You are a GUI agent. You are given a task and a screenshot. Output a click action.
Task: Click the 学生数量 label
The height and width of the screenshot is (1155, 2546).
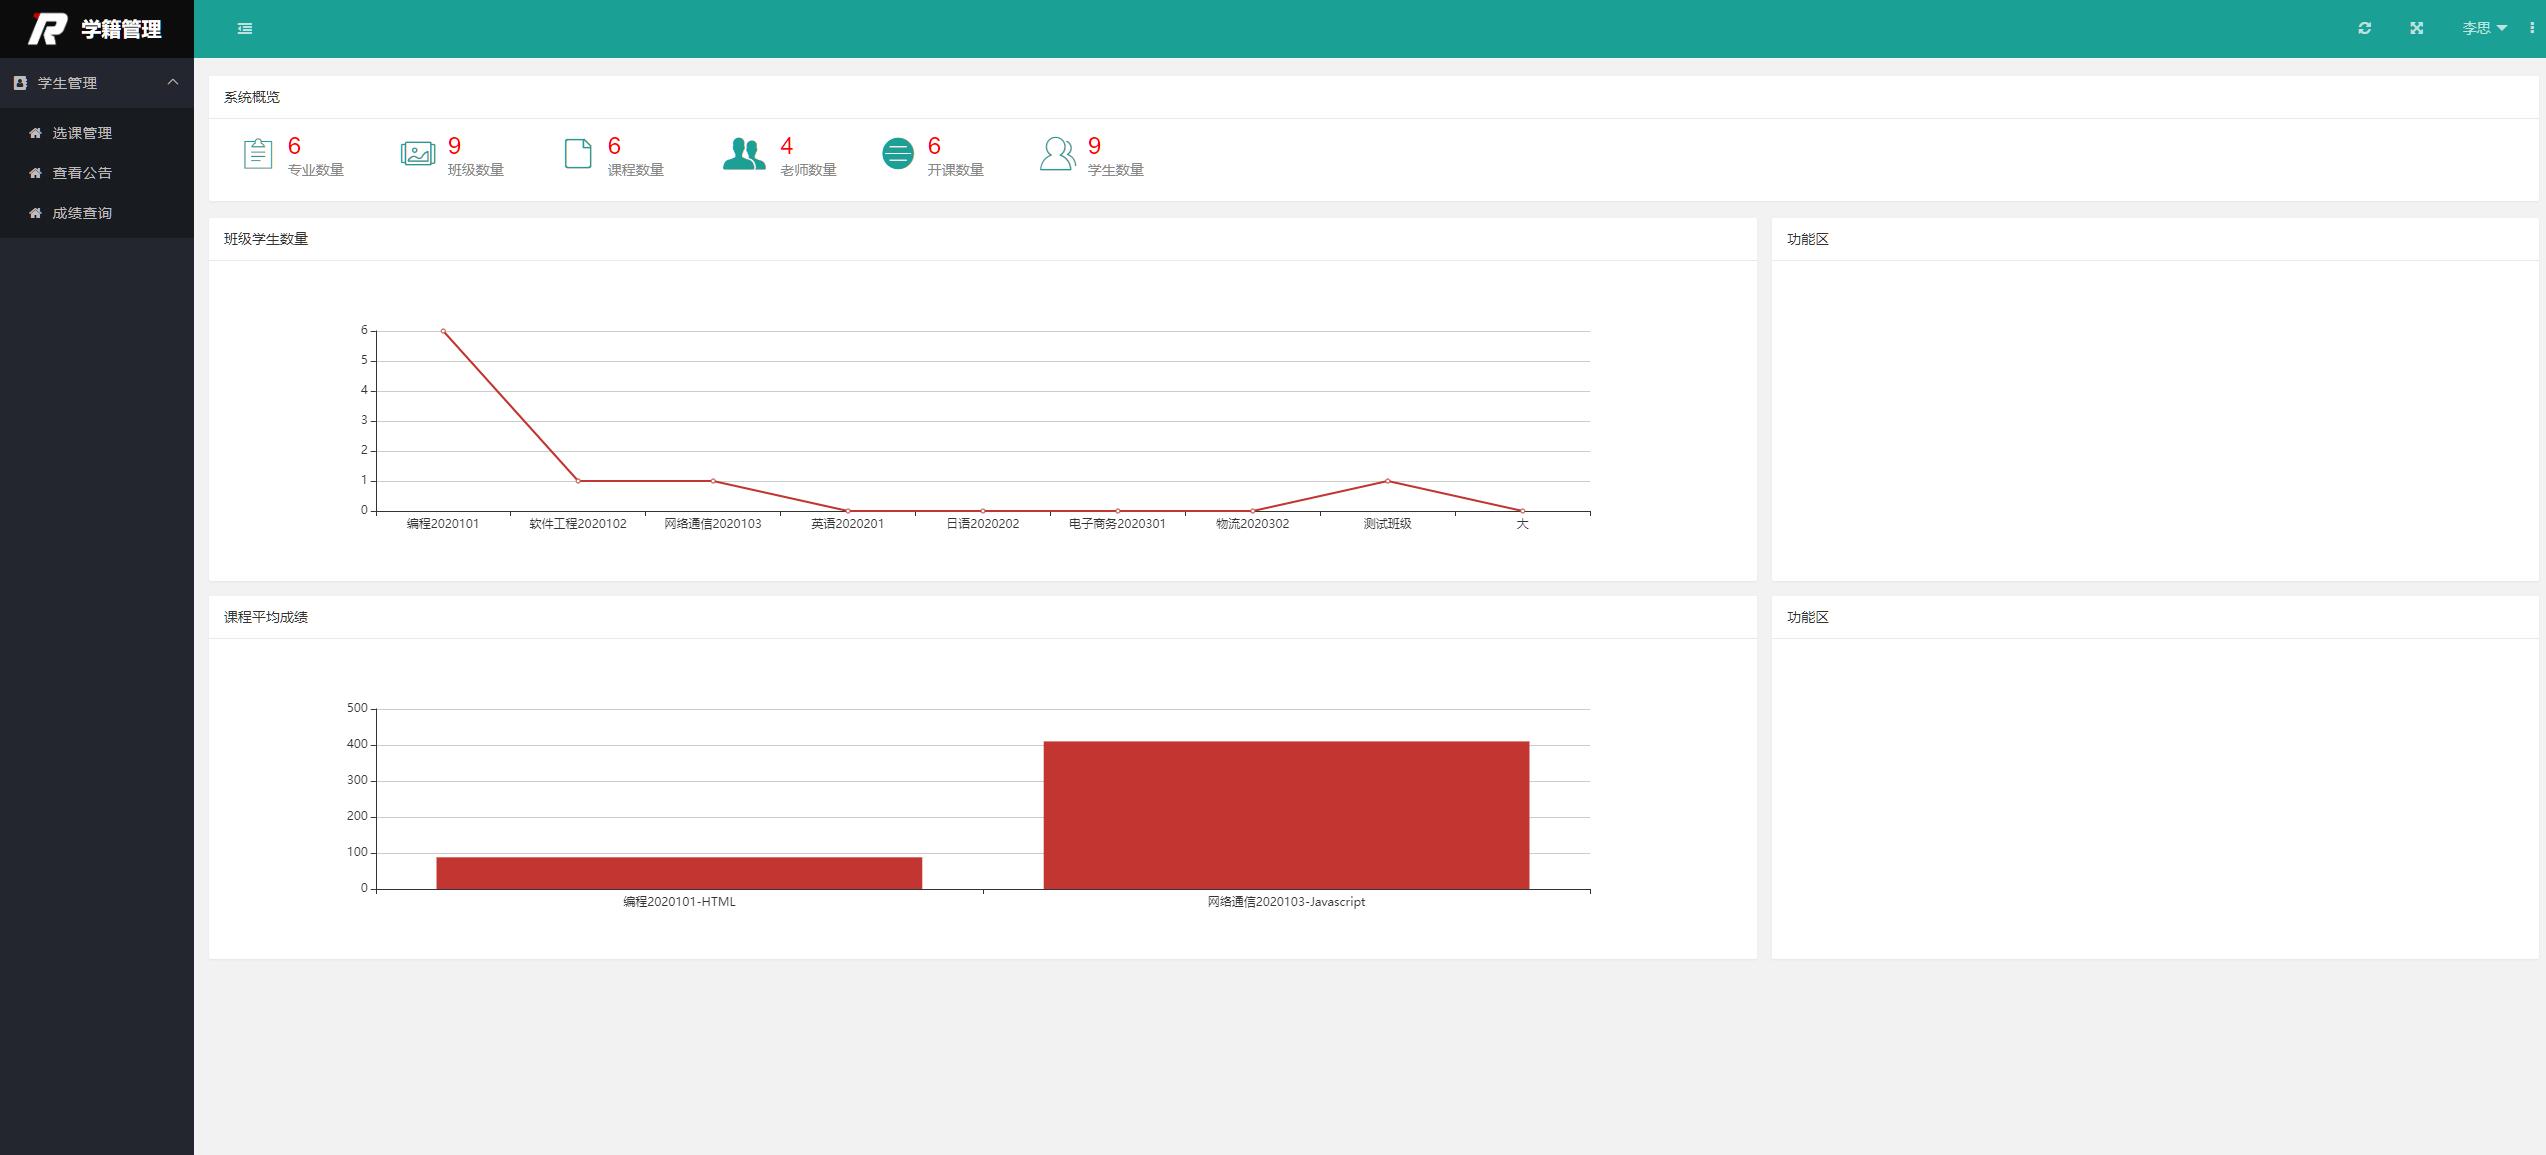1116,170
